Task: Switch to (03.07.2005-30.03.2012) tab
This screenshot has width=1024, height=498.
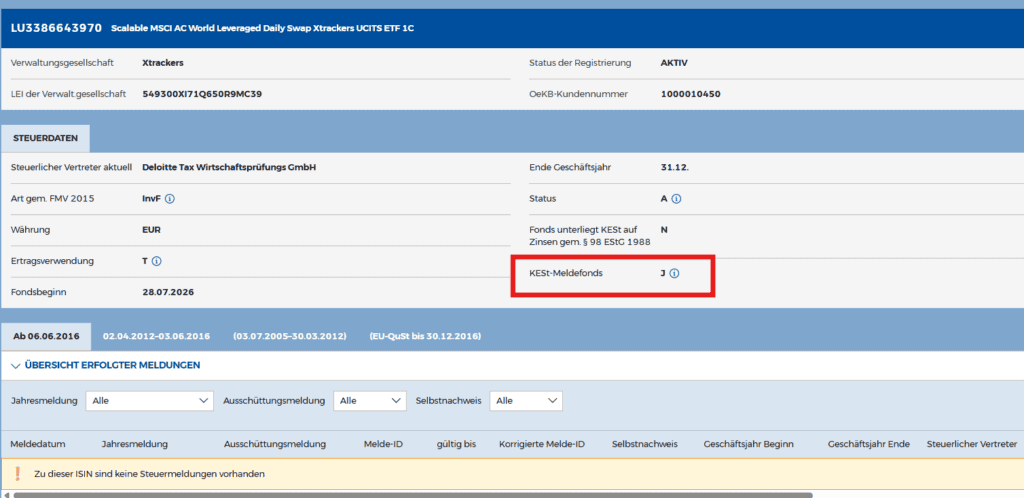Action: 289,336
